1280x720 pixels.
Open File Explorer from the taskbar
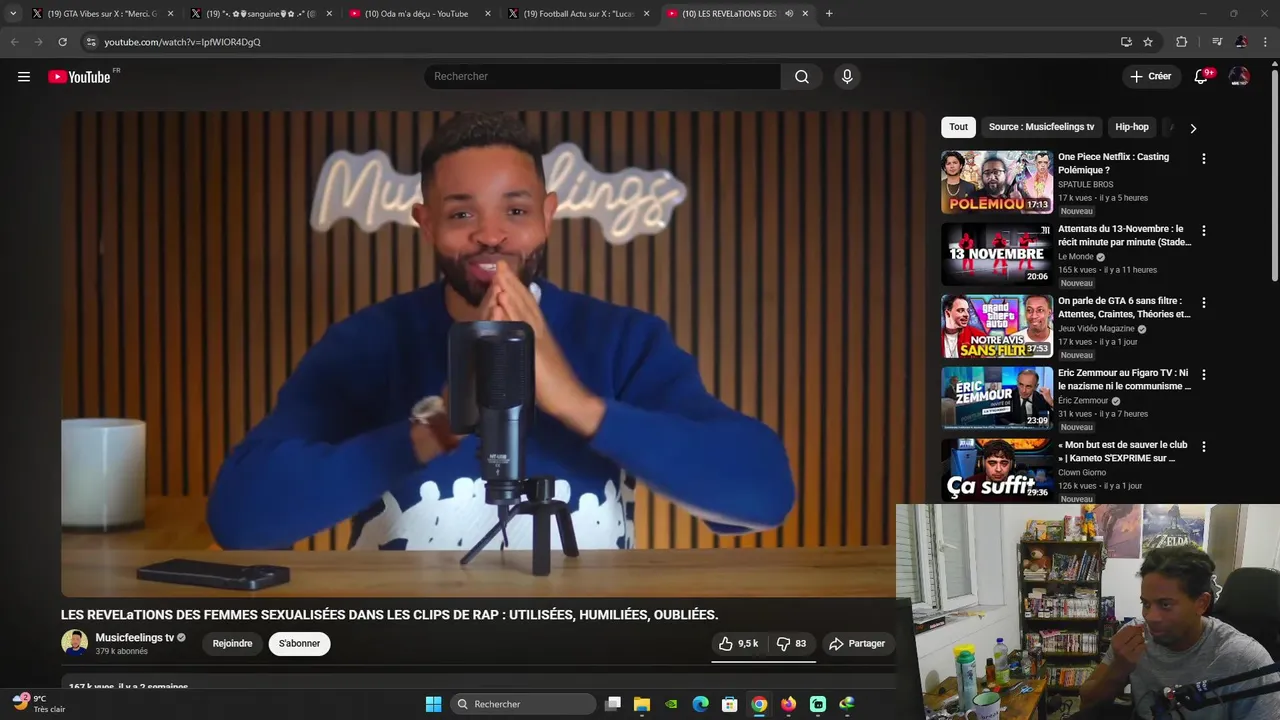pyautogui.click(x=642, y=704)
